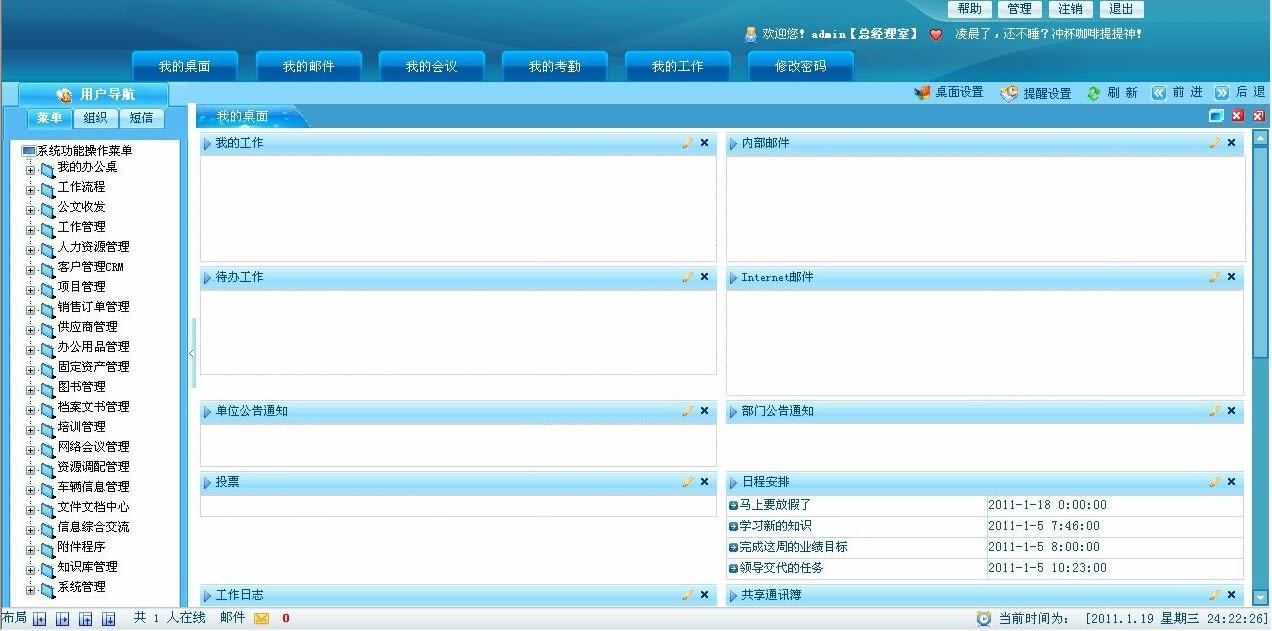
Task: Switch to the 短信 sidebar tab
Action: [141, 118]
